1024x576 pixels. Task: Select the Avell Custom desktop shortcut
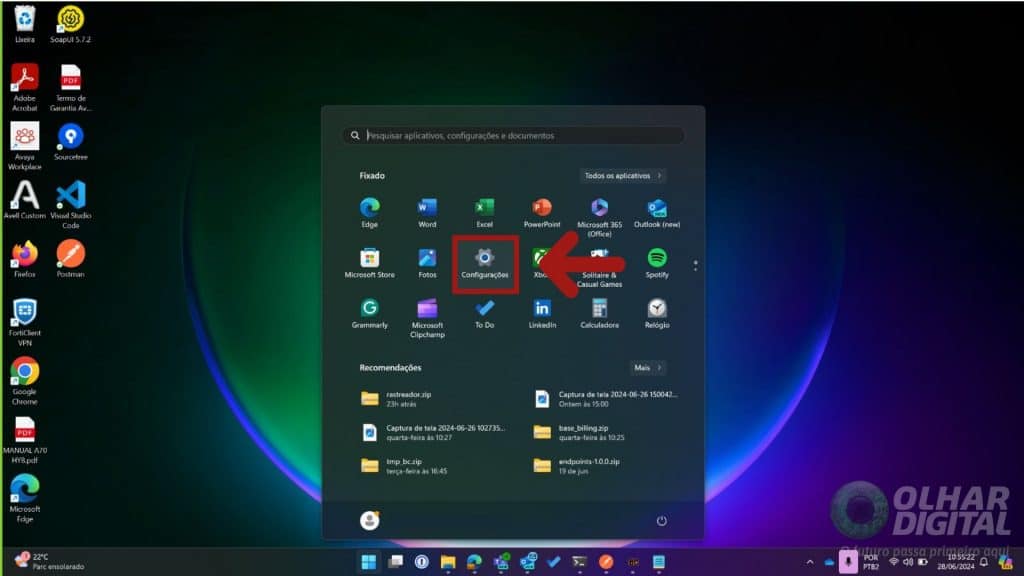[25, 200]
